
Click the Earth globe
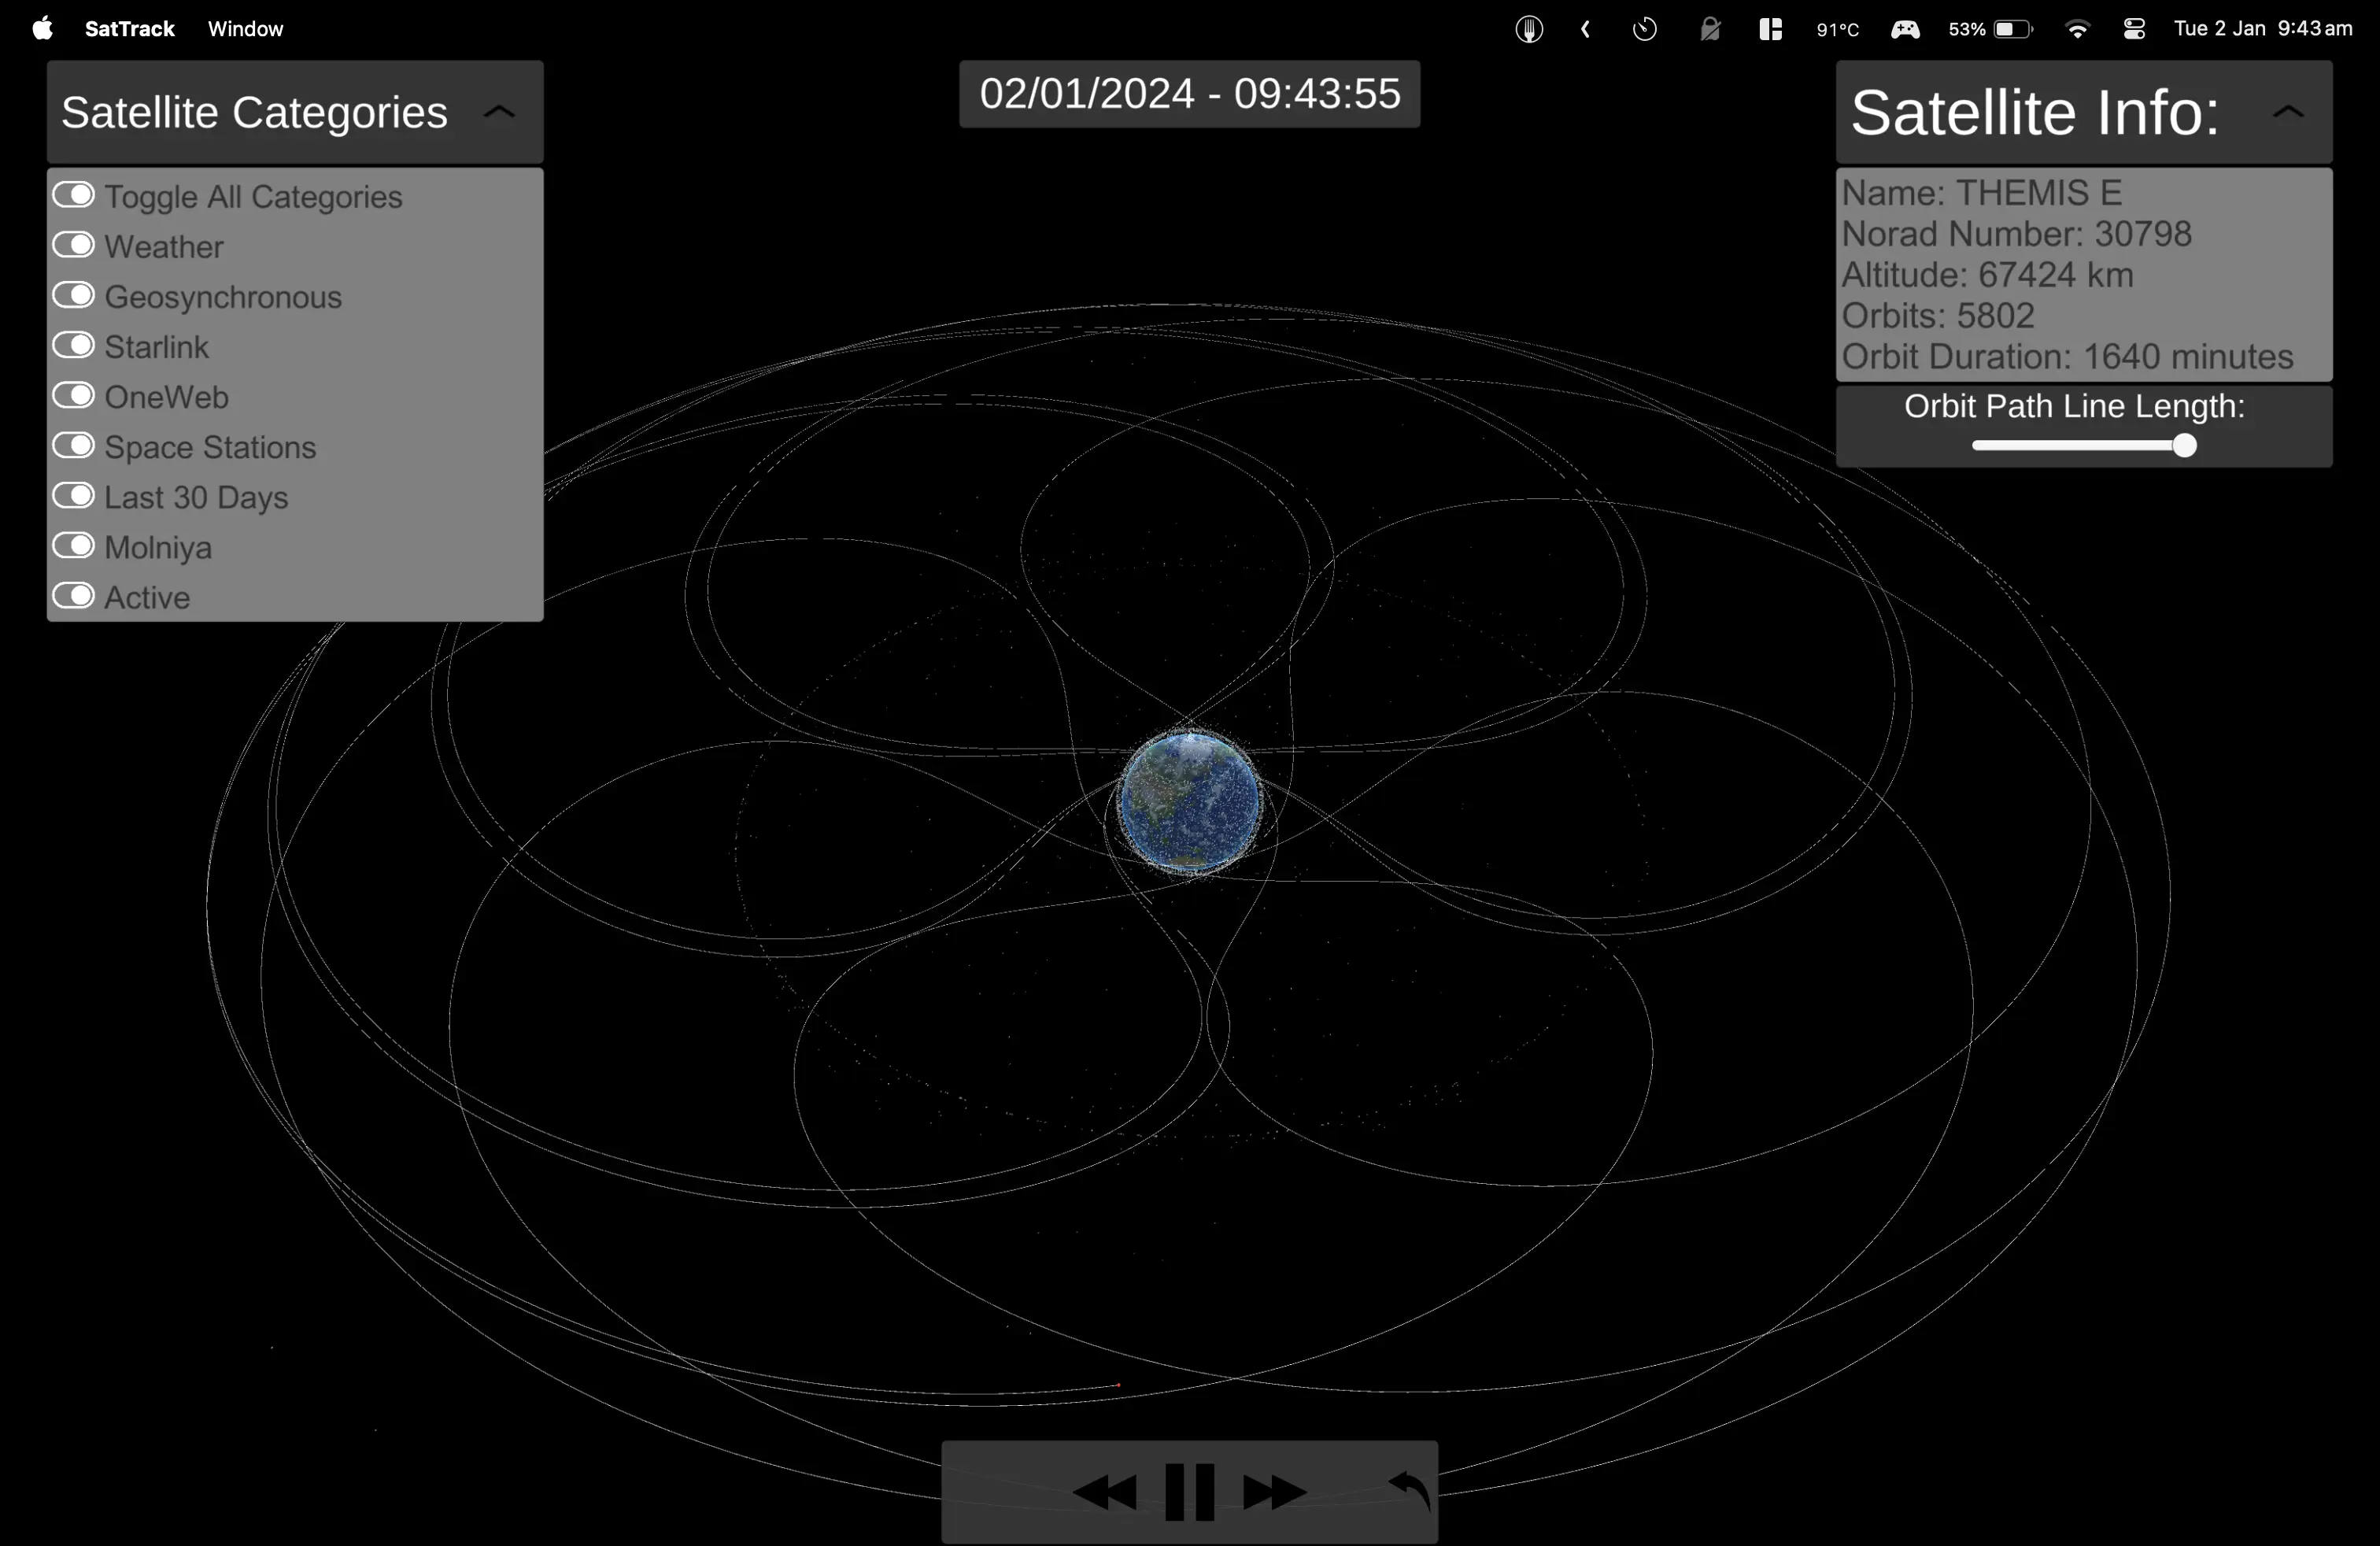pos(1190,801)
